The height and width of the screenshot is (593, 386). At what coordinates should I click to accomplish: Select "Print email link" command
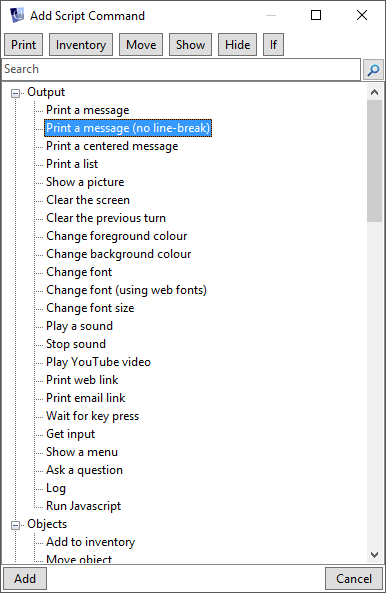[85, 398]
